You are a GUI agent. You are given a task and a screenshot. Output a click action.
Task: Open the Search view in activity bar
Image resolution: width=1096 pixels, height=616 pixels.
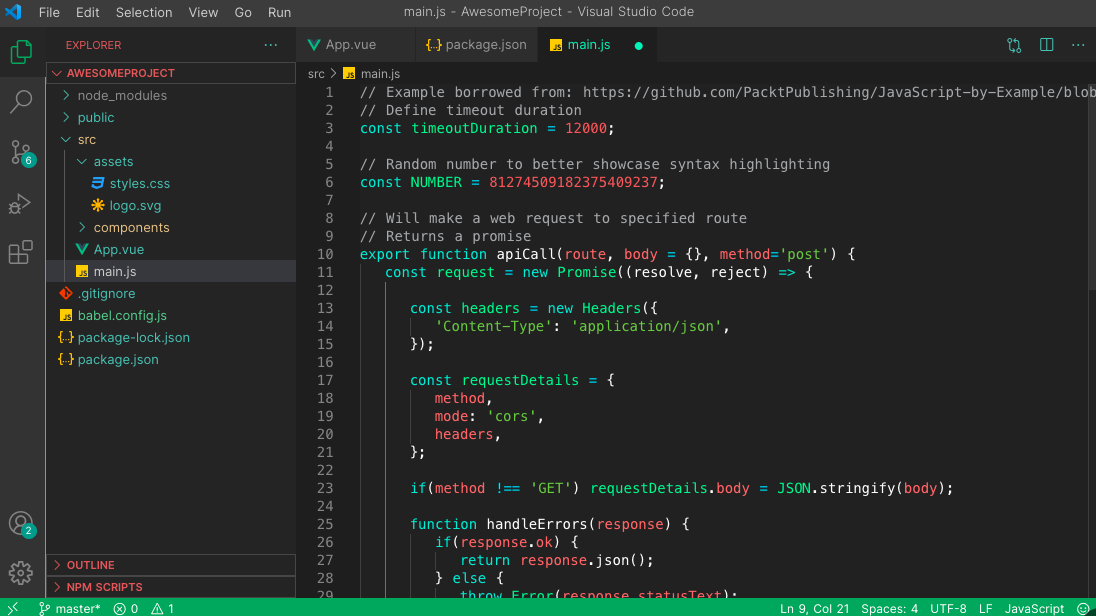point(21,102)
